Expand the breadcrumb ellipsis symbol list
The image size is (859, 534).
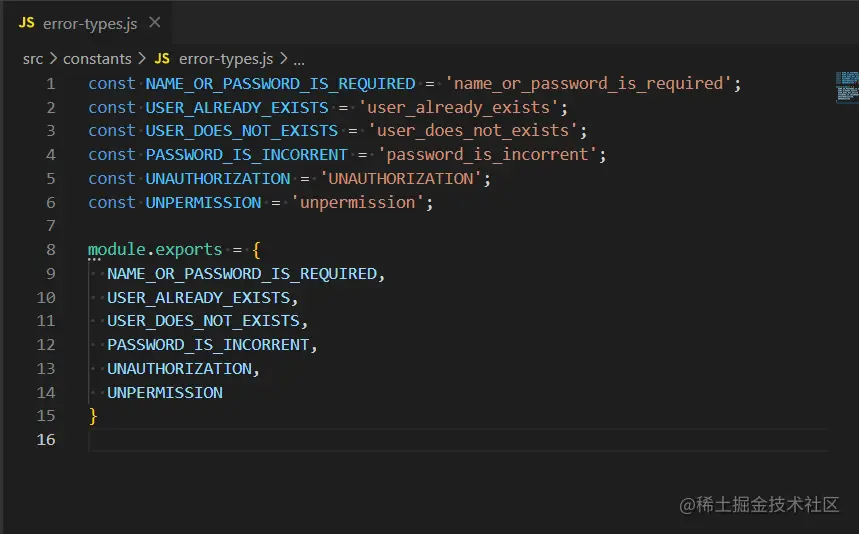[299, 61]
